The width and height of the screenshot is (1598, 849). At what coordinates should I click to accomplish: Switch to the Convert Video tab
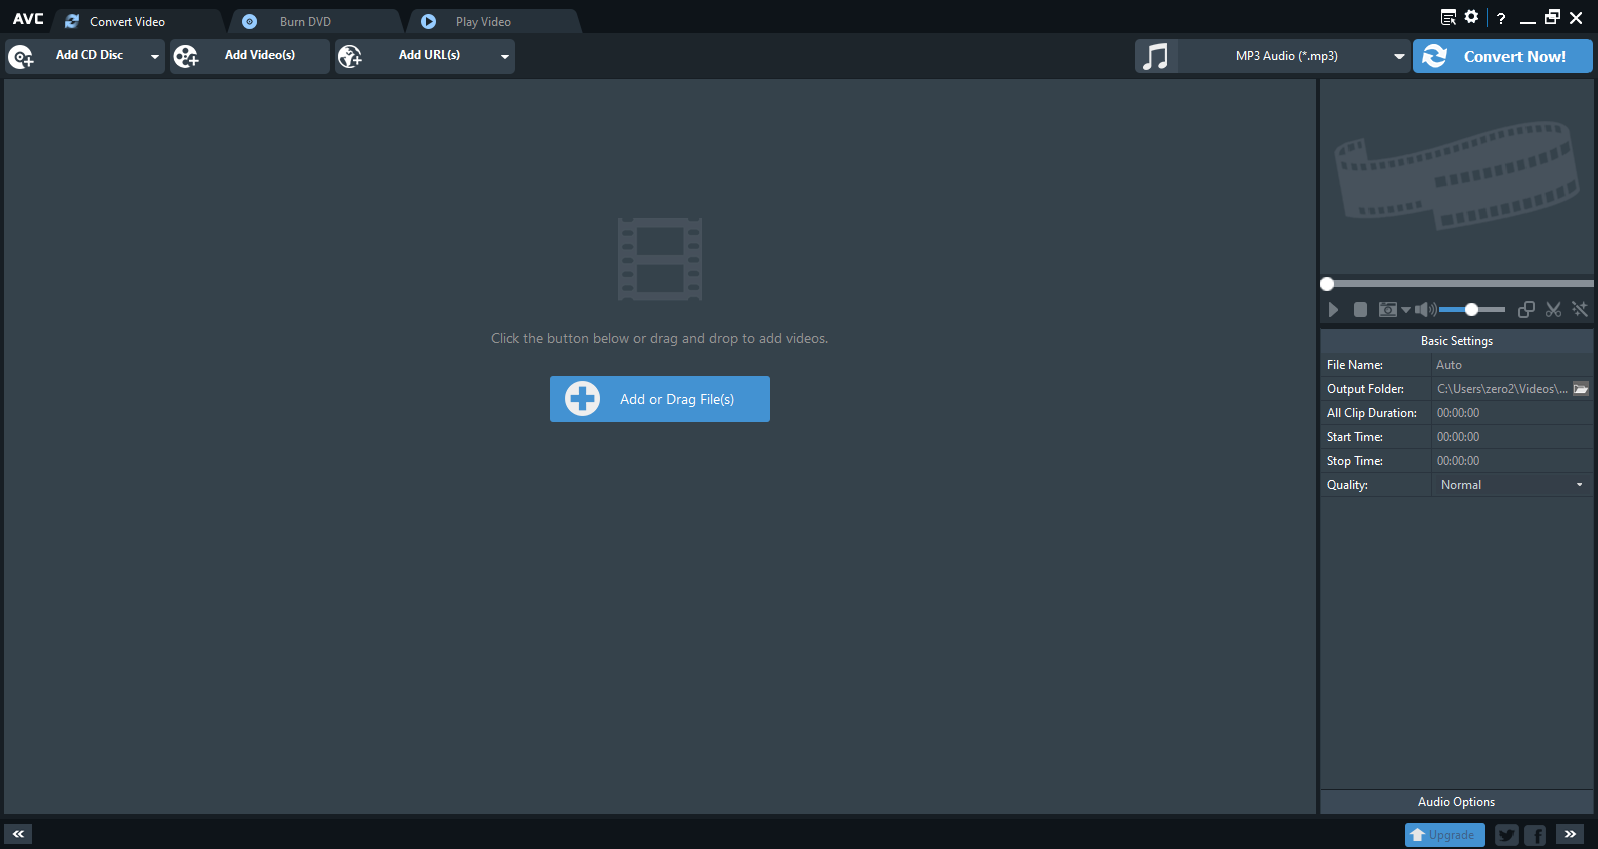click(x=138, y=21)
